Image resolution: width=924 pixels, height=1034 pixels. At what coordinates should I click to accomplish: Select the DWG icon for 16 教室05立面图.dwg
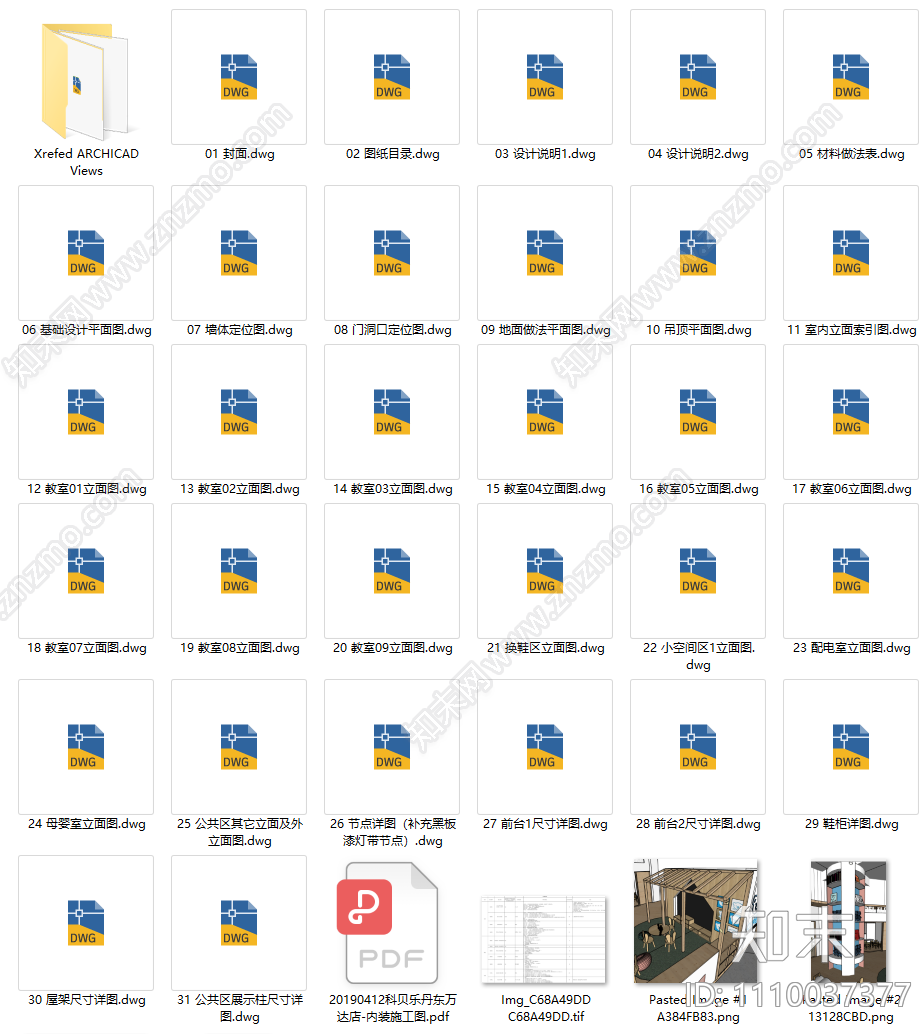click(x=698, y=412)
